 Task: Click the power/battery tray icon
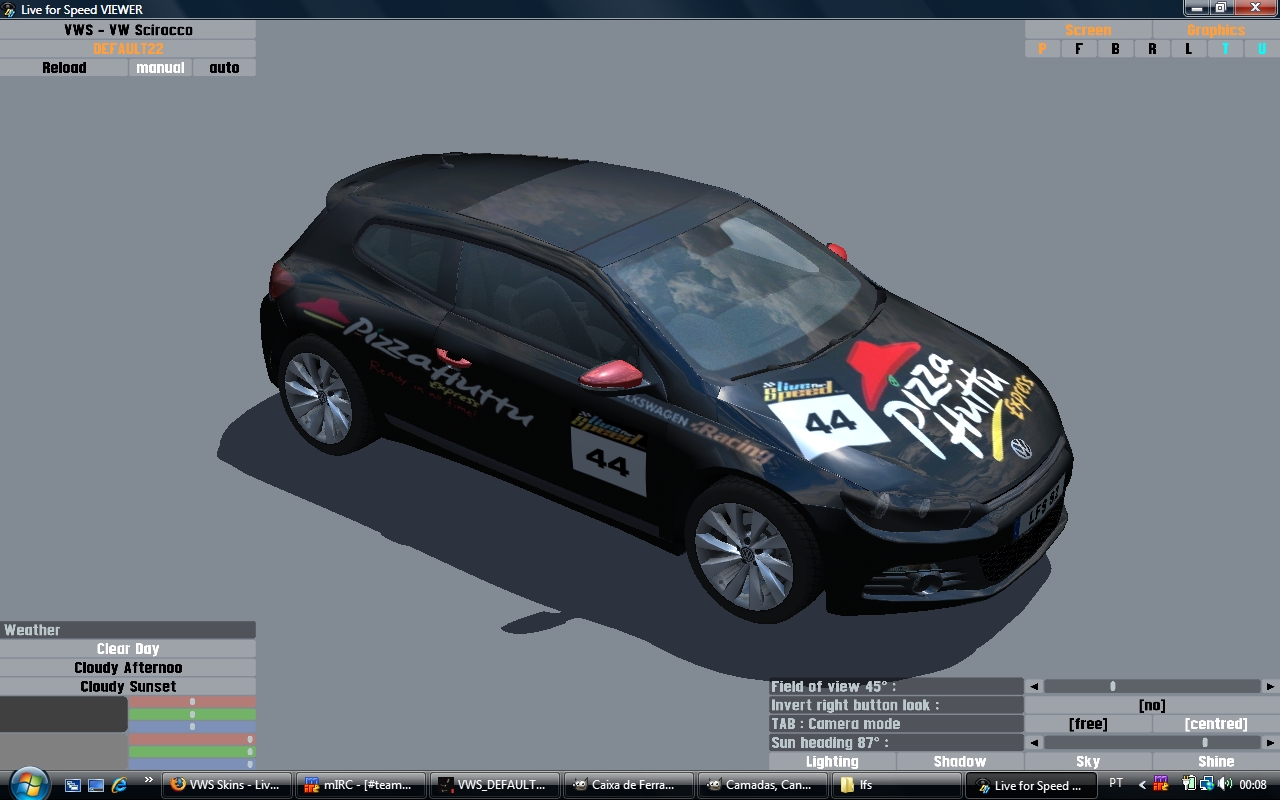[1191, 785]
